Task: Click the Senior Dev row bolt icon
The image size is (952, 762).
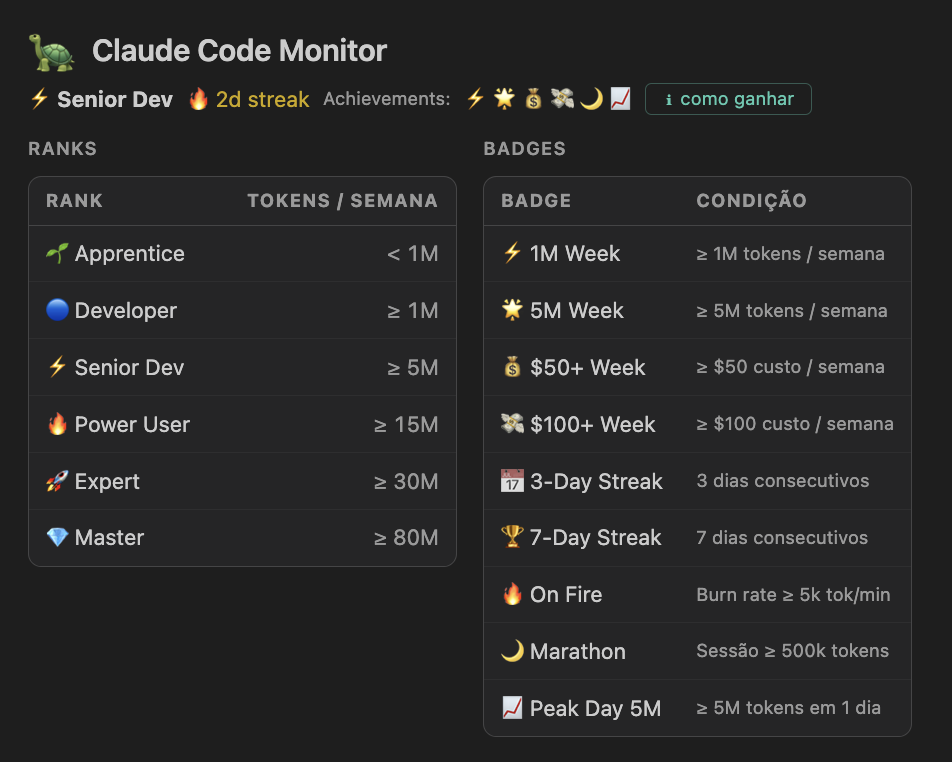Action: click(x=57, y=367)
